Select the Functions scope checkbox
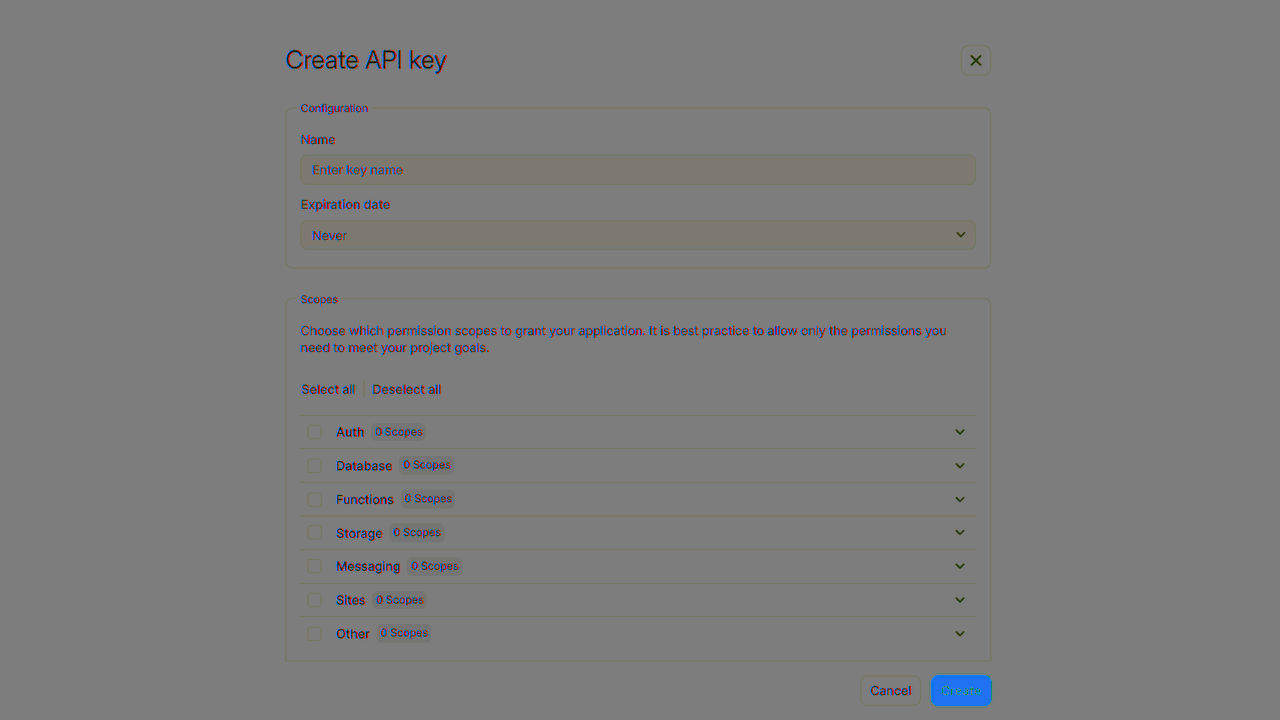Screen dimensions: 1280x720 coord(315,499)
